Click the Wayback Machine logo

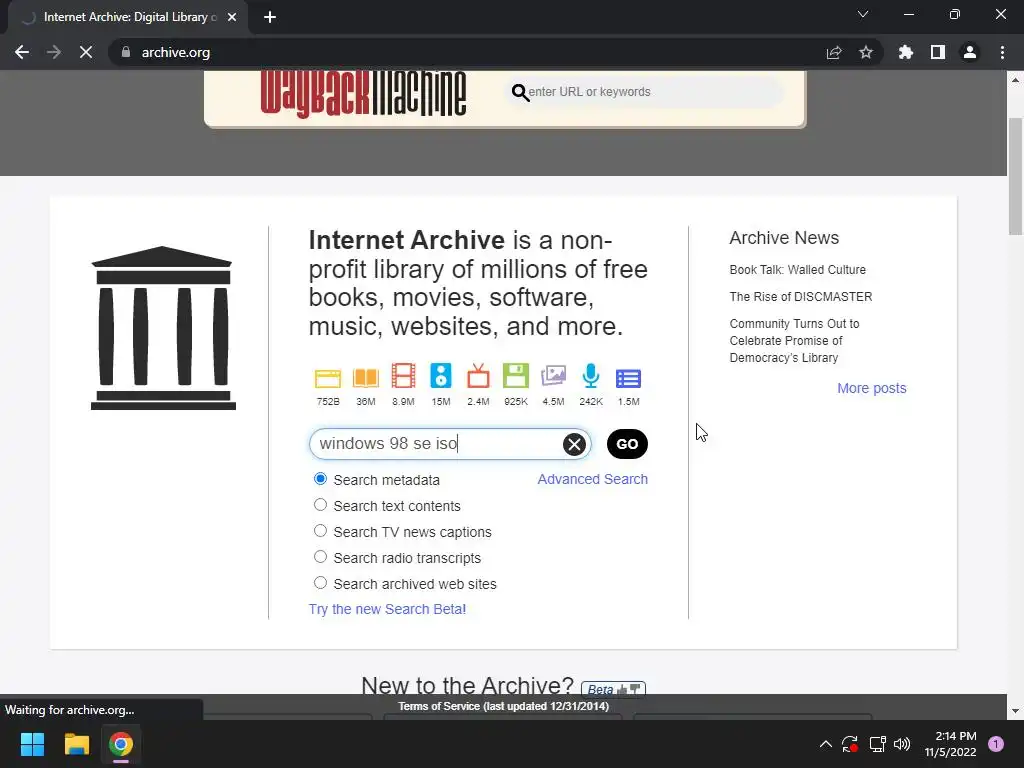click(363, 93)
